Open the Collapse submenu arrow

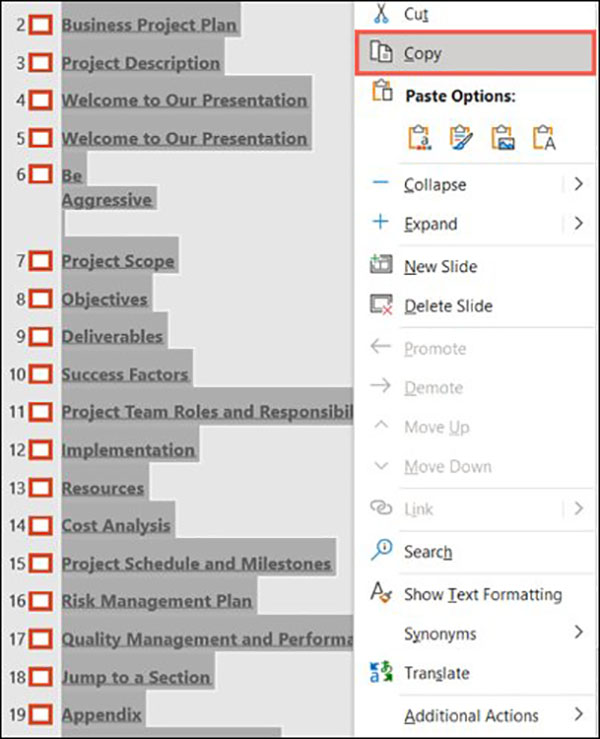[579, 184]
